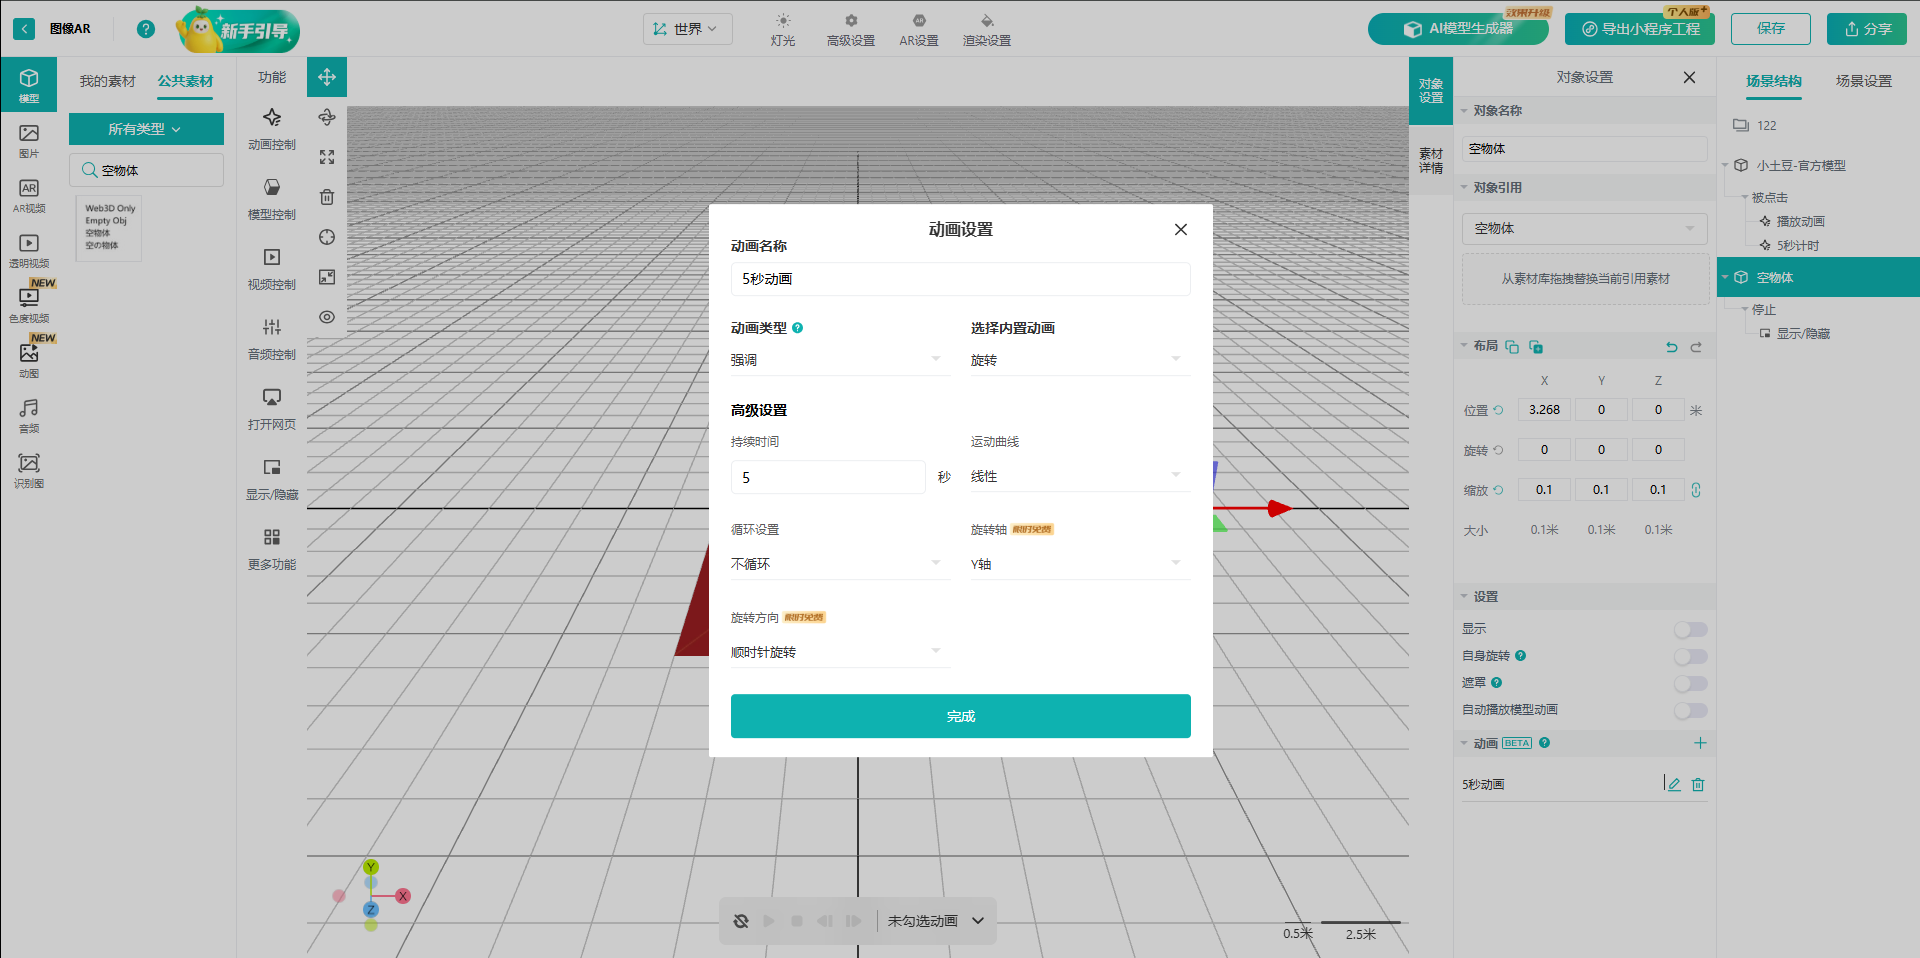Toggle the 显示 switch in settings
This screenshot has width=1920, height=958.
point(1690,629)
